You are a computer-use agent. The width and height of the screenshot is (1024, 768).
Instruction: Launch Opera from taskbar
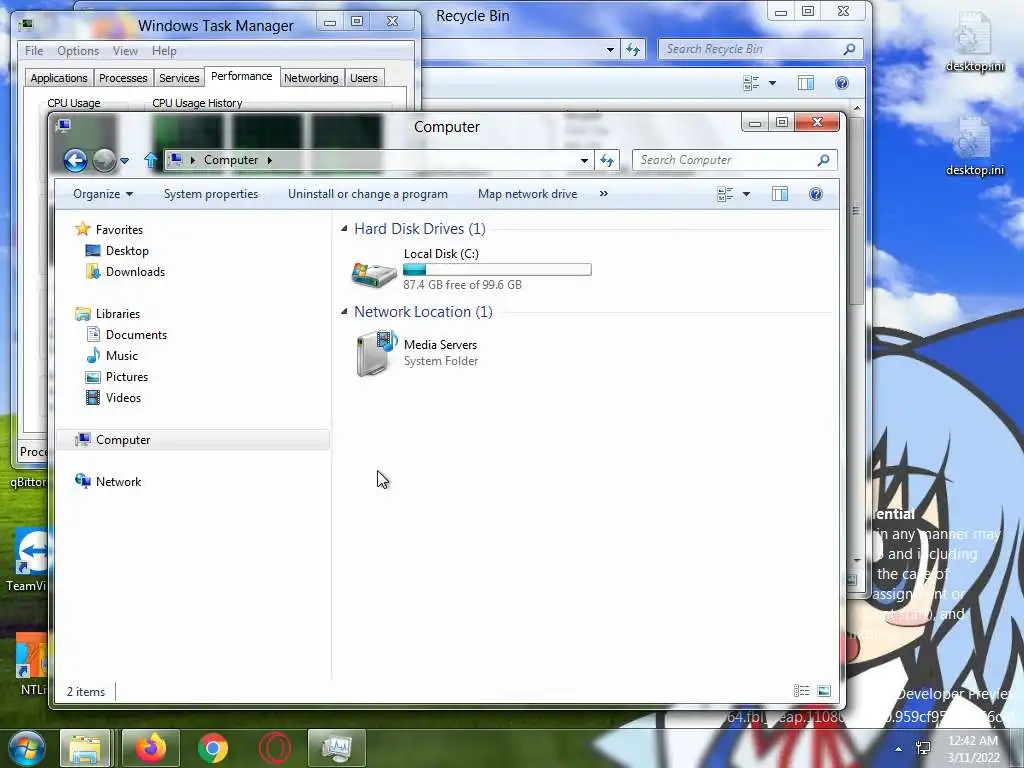275,748
